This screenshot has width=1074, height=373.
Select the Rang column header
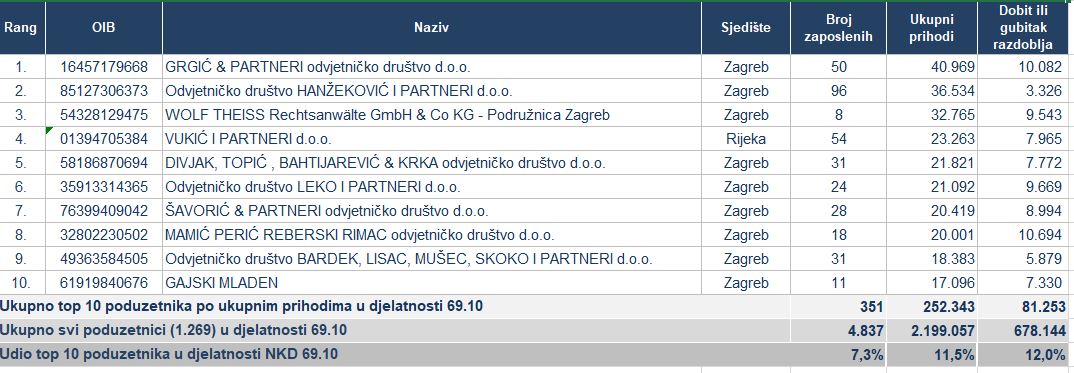pos(23,28)
